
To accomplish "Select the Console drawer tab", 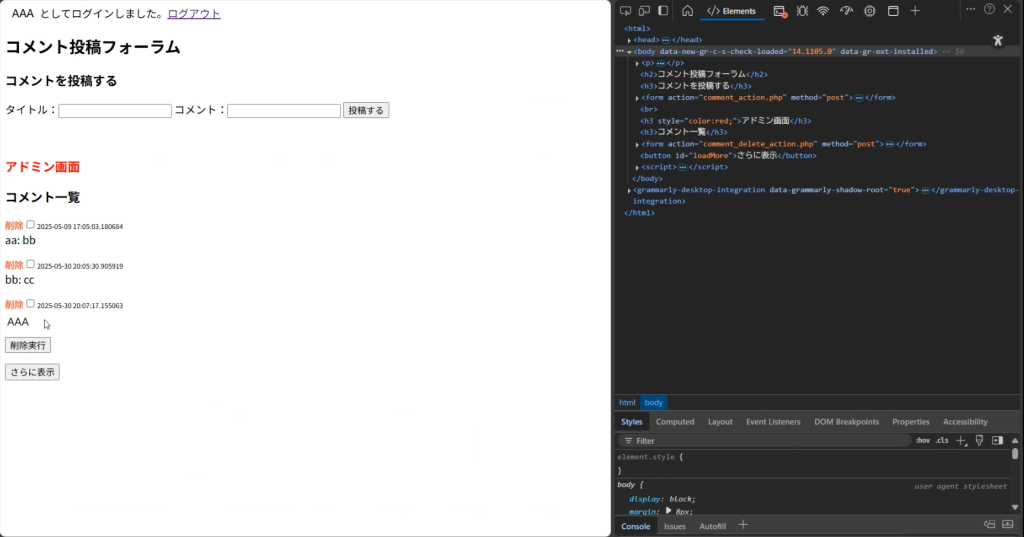I will click(x=635, y=526).
